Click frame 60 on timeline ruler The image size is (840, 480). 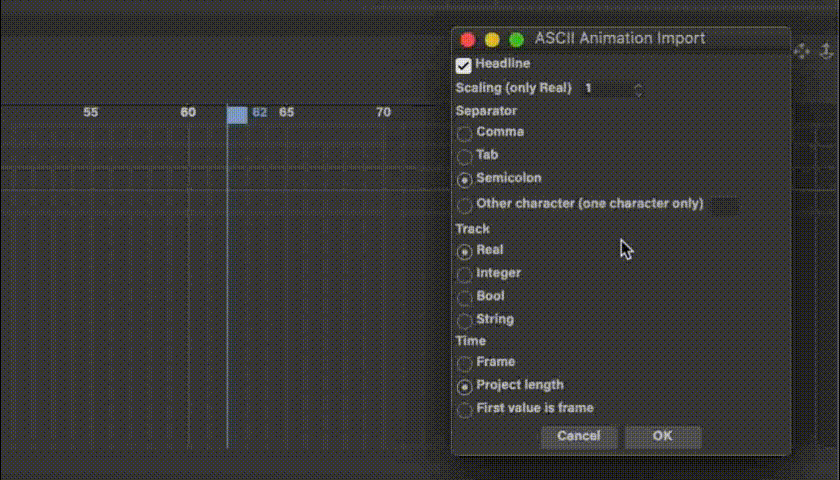click(x=188, y=112)
